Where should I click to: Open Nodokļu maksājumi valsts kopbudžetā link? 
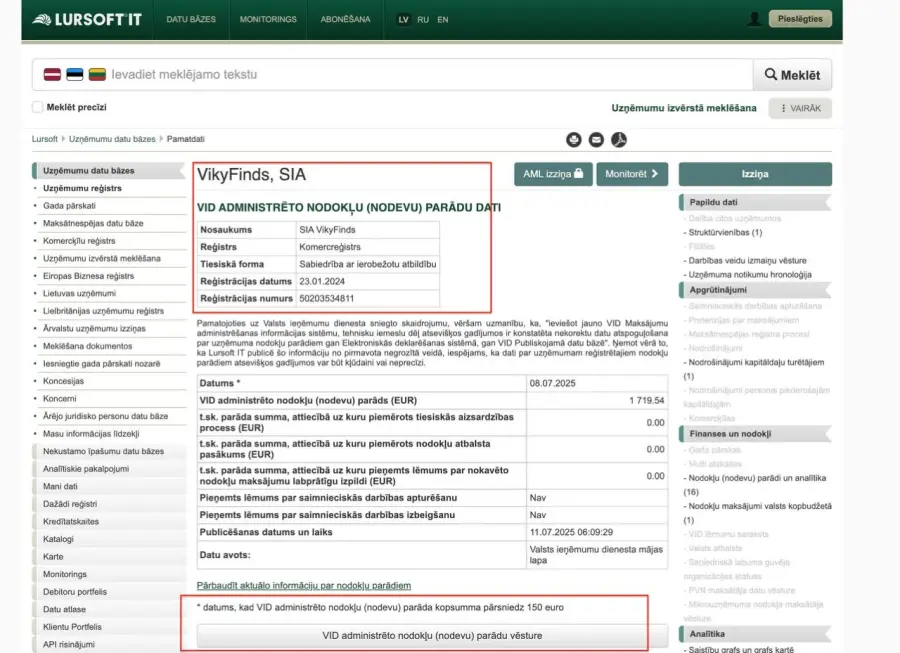pos(758,513)
